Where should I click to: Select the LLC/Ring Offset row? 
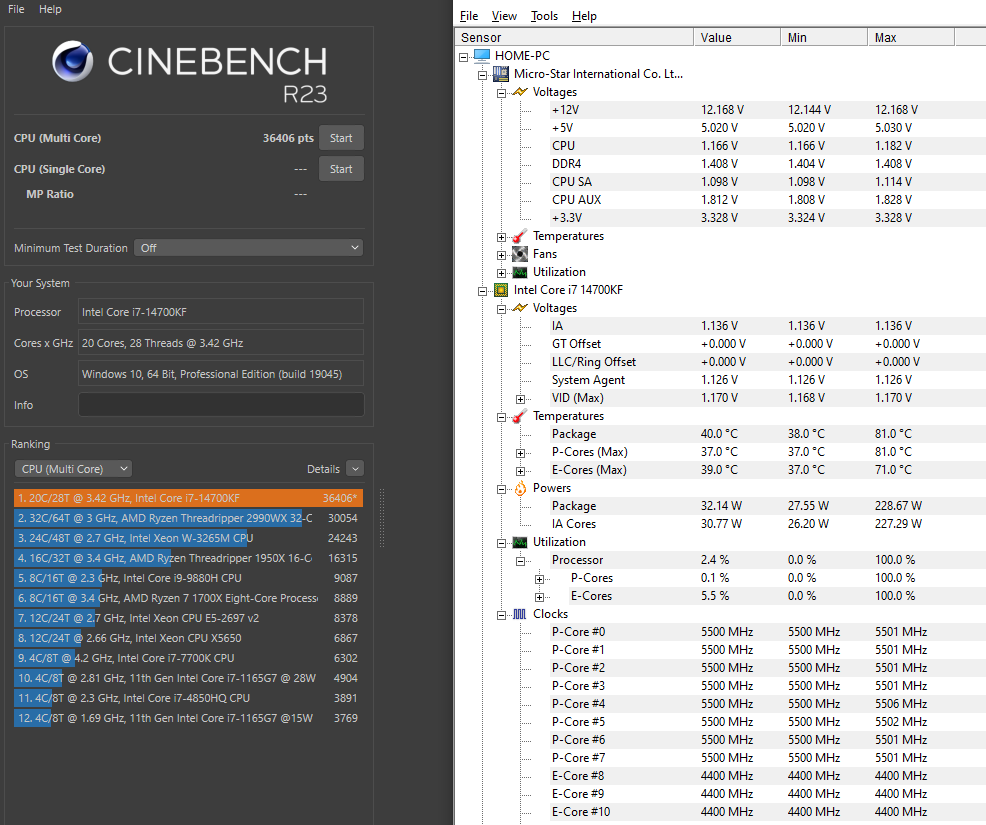tap(767, 362)
